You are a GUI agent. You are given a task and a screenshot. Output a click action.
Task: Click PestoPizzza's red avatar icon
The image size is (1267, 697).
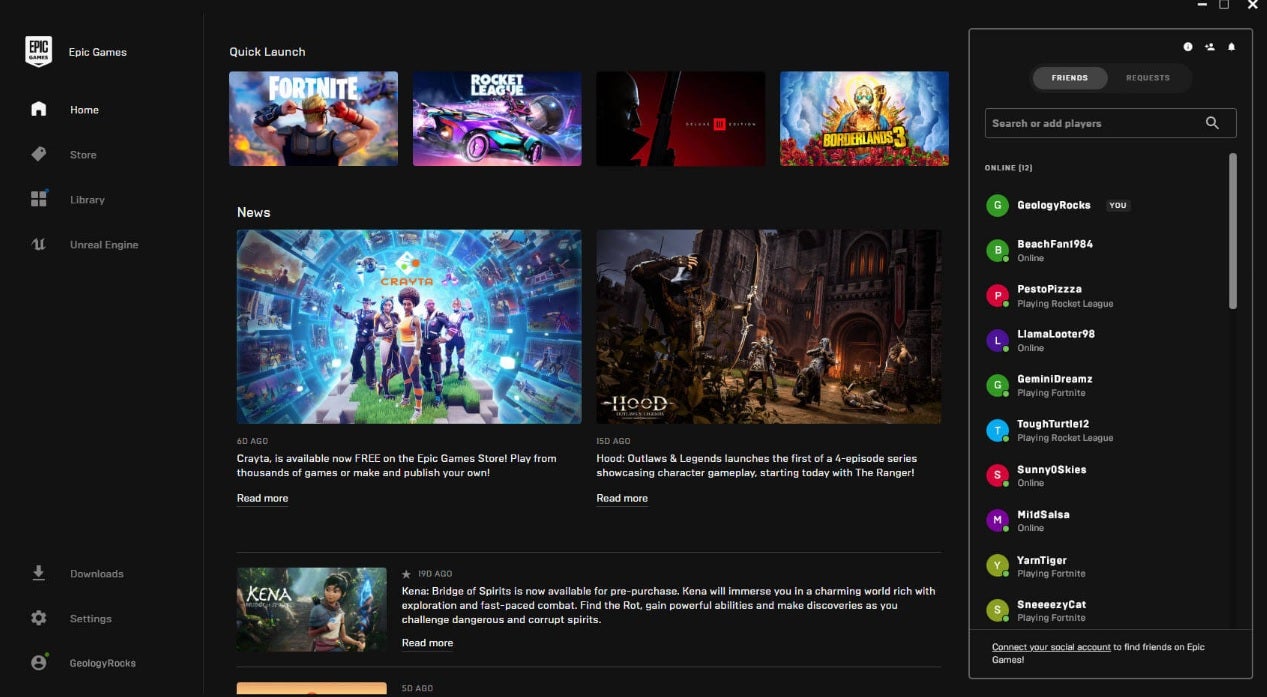[x=997, y=295]
